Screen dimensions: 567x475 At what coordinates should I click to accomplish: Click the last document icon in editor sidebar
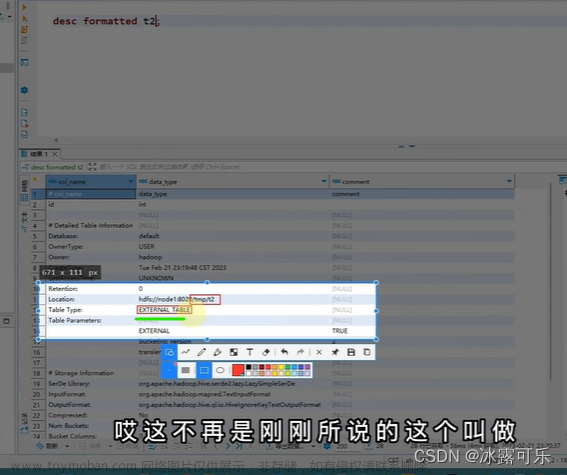tap(25, 134)
